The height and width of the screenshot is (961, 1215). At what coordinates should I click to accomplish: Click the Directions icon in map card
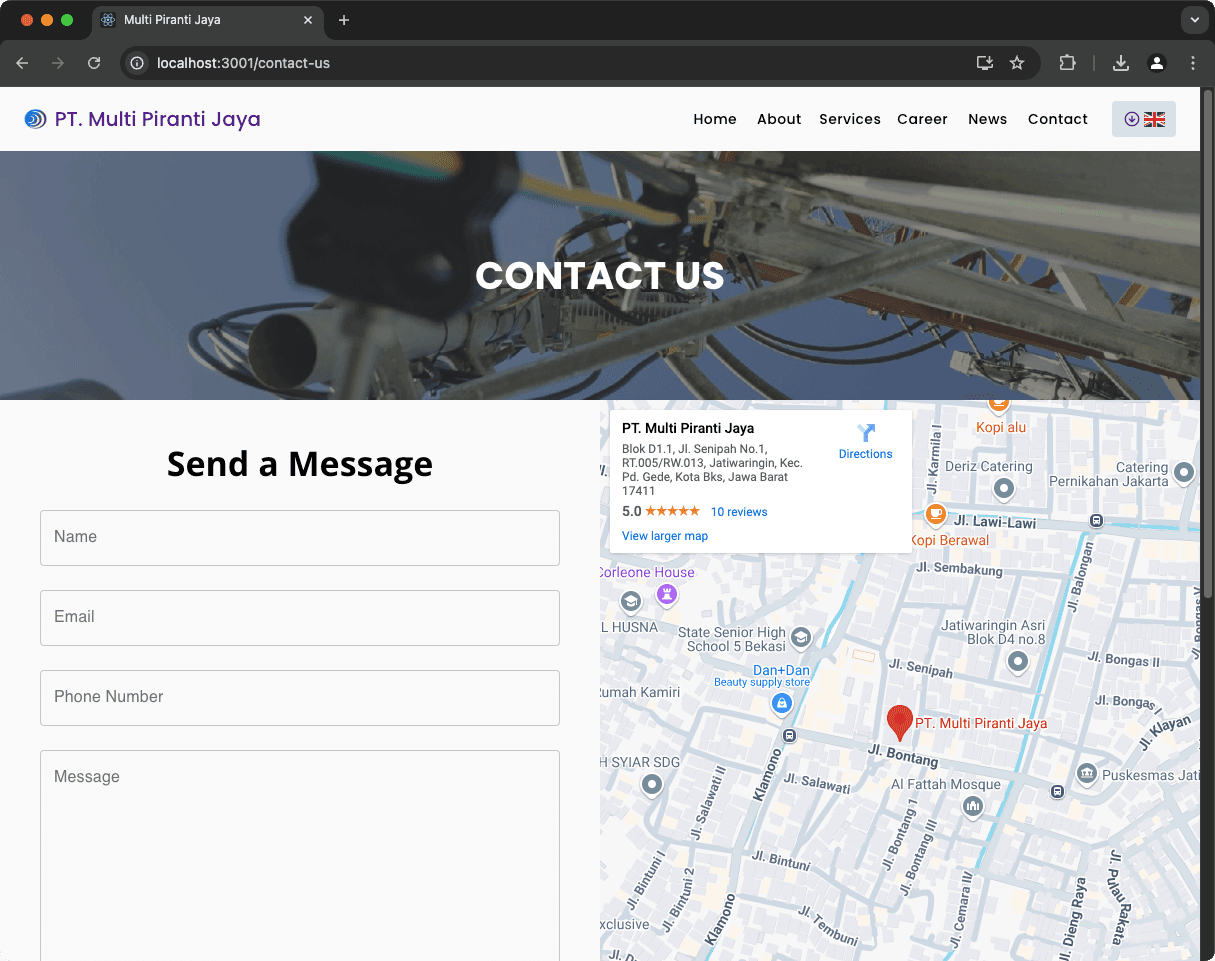[866, 433]
